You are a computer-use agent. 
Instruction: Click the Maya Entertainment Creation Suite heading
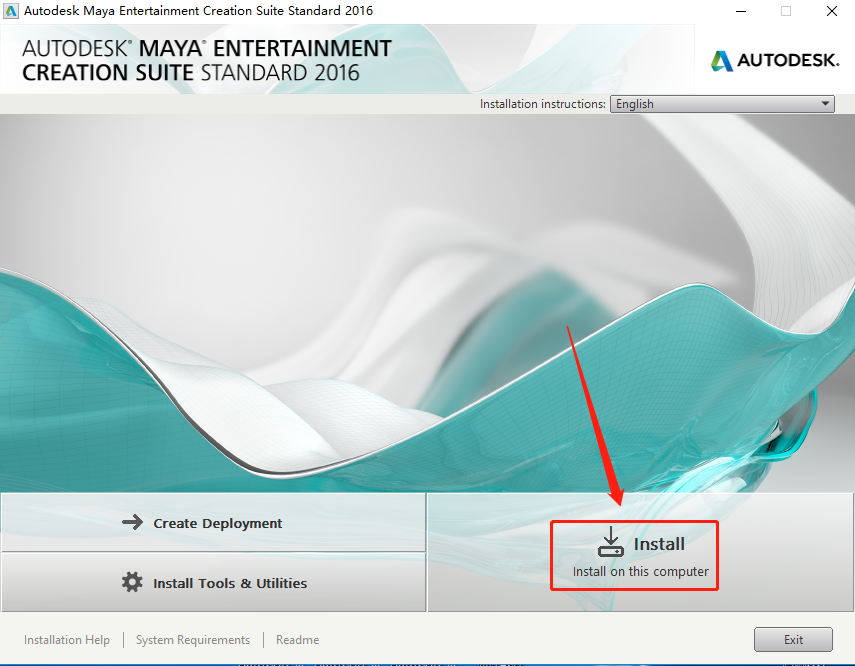[207, 60]
